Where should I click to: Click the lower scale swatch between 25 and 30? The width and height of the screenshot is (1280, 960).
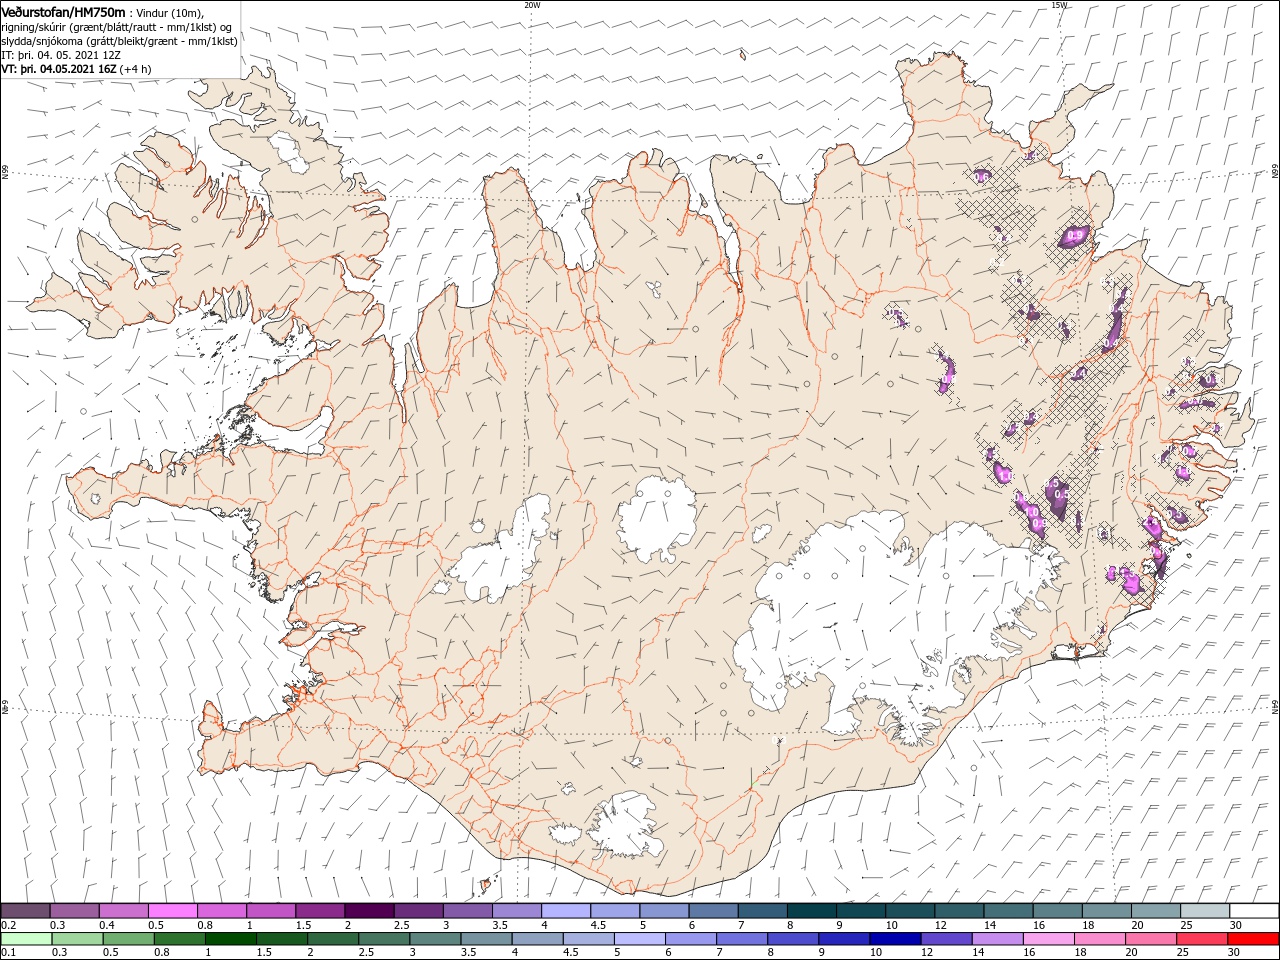pyautogui.click(x=1201, y=939)
